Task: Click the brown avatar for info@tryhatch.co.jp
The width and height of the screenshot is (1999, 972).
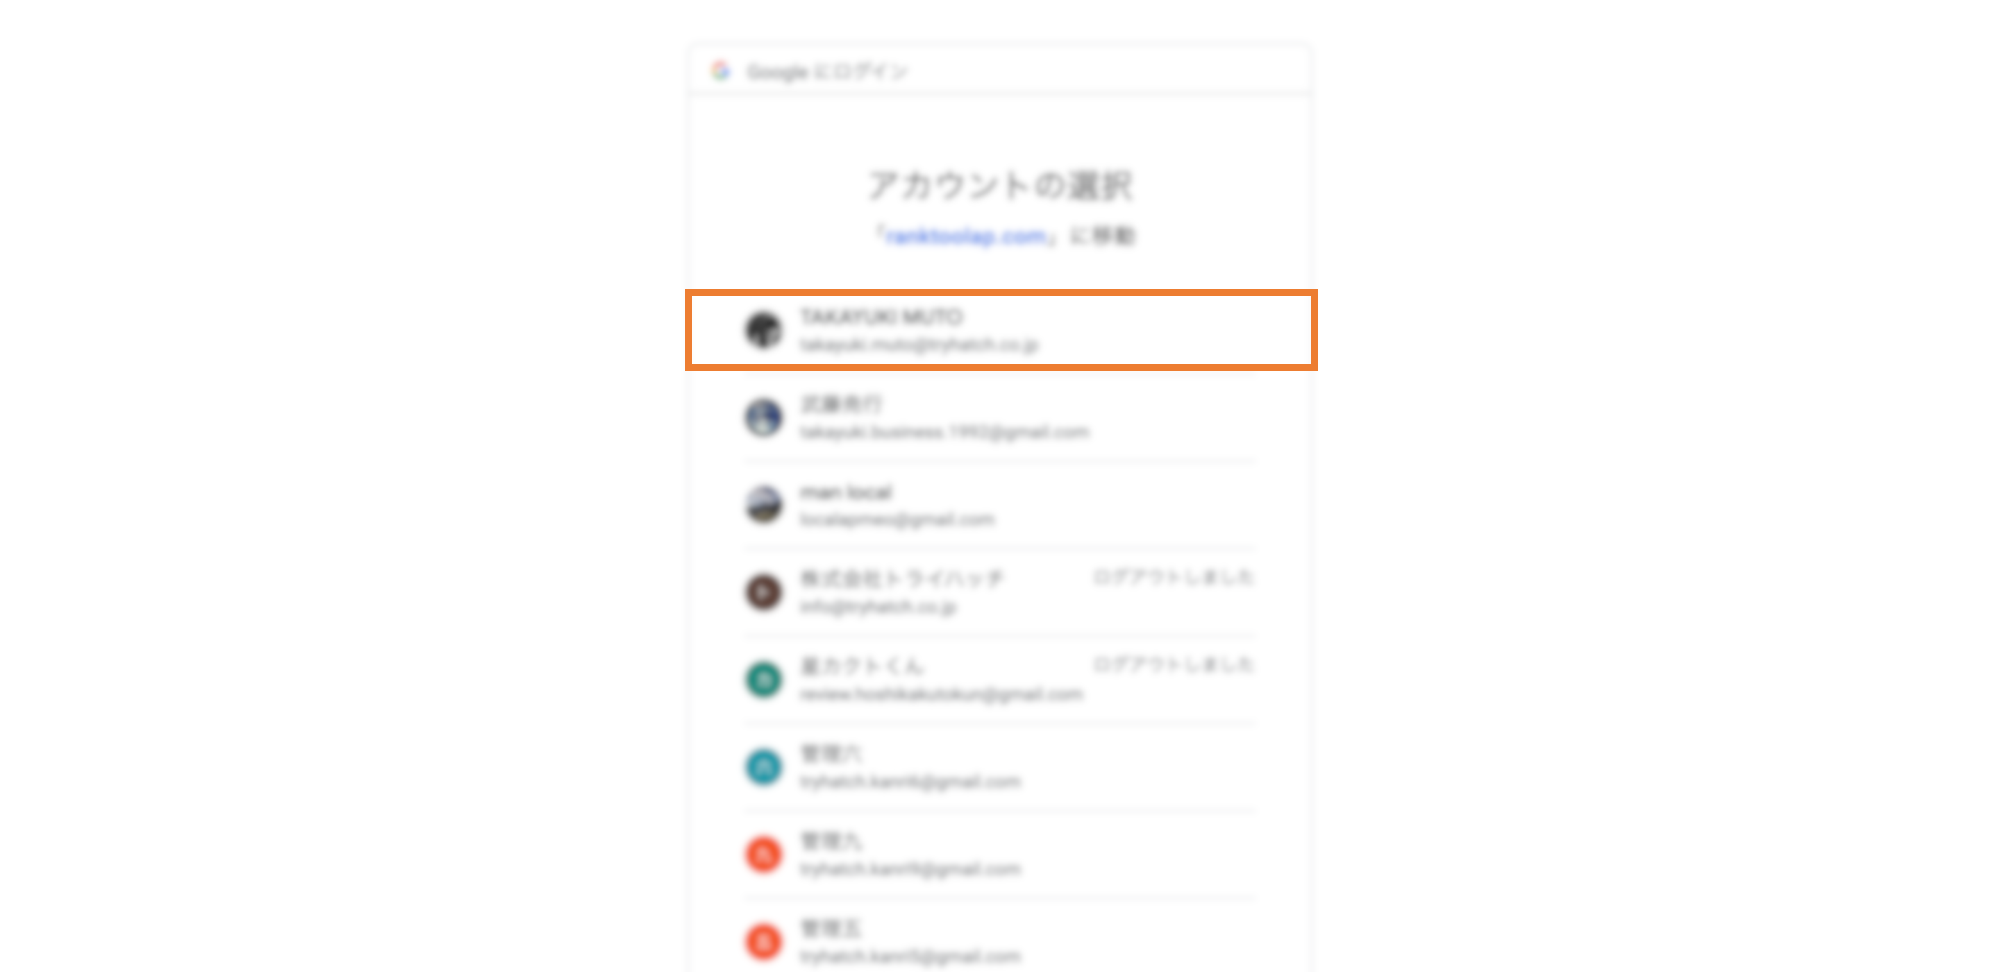Action: pyautogui.click(x=764, y=592)
